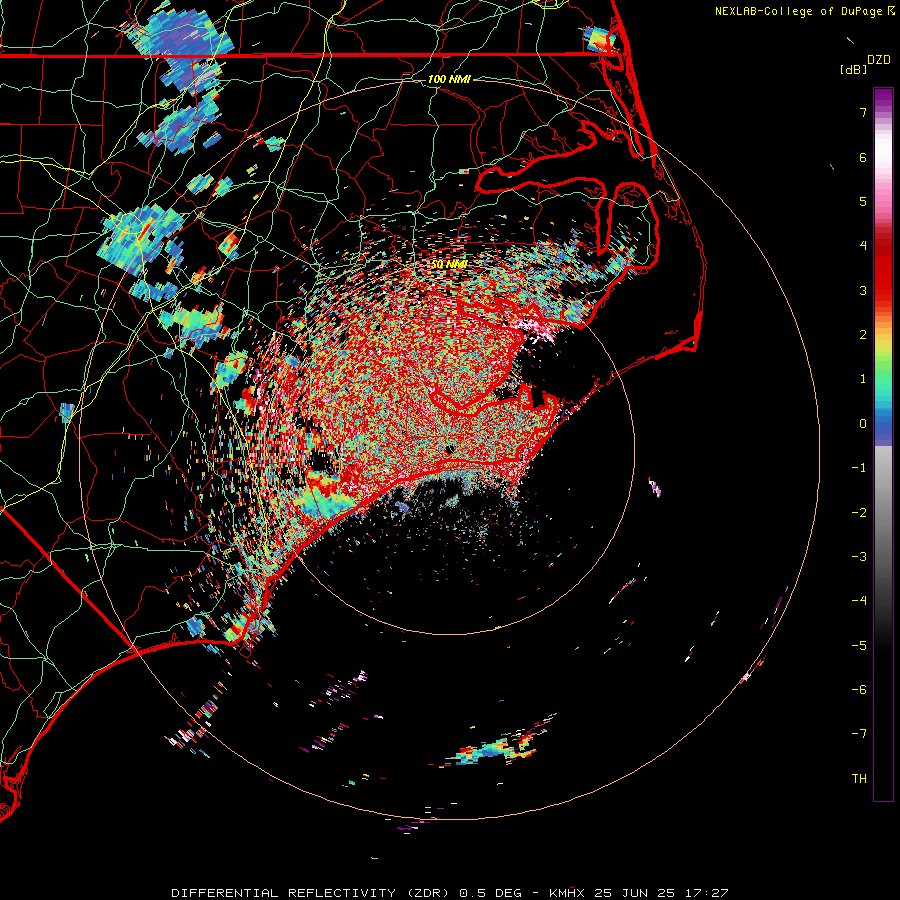Click the -7 value on color scale
Image resolution: width=900 pixels, height=900 pixels.
[859, 734]
